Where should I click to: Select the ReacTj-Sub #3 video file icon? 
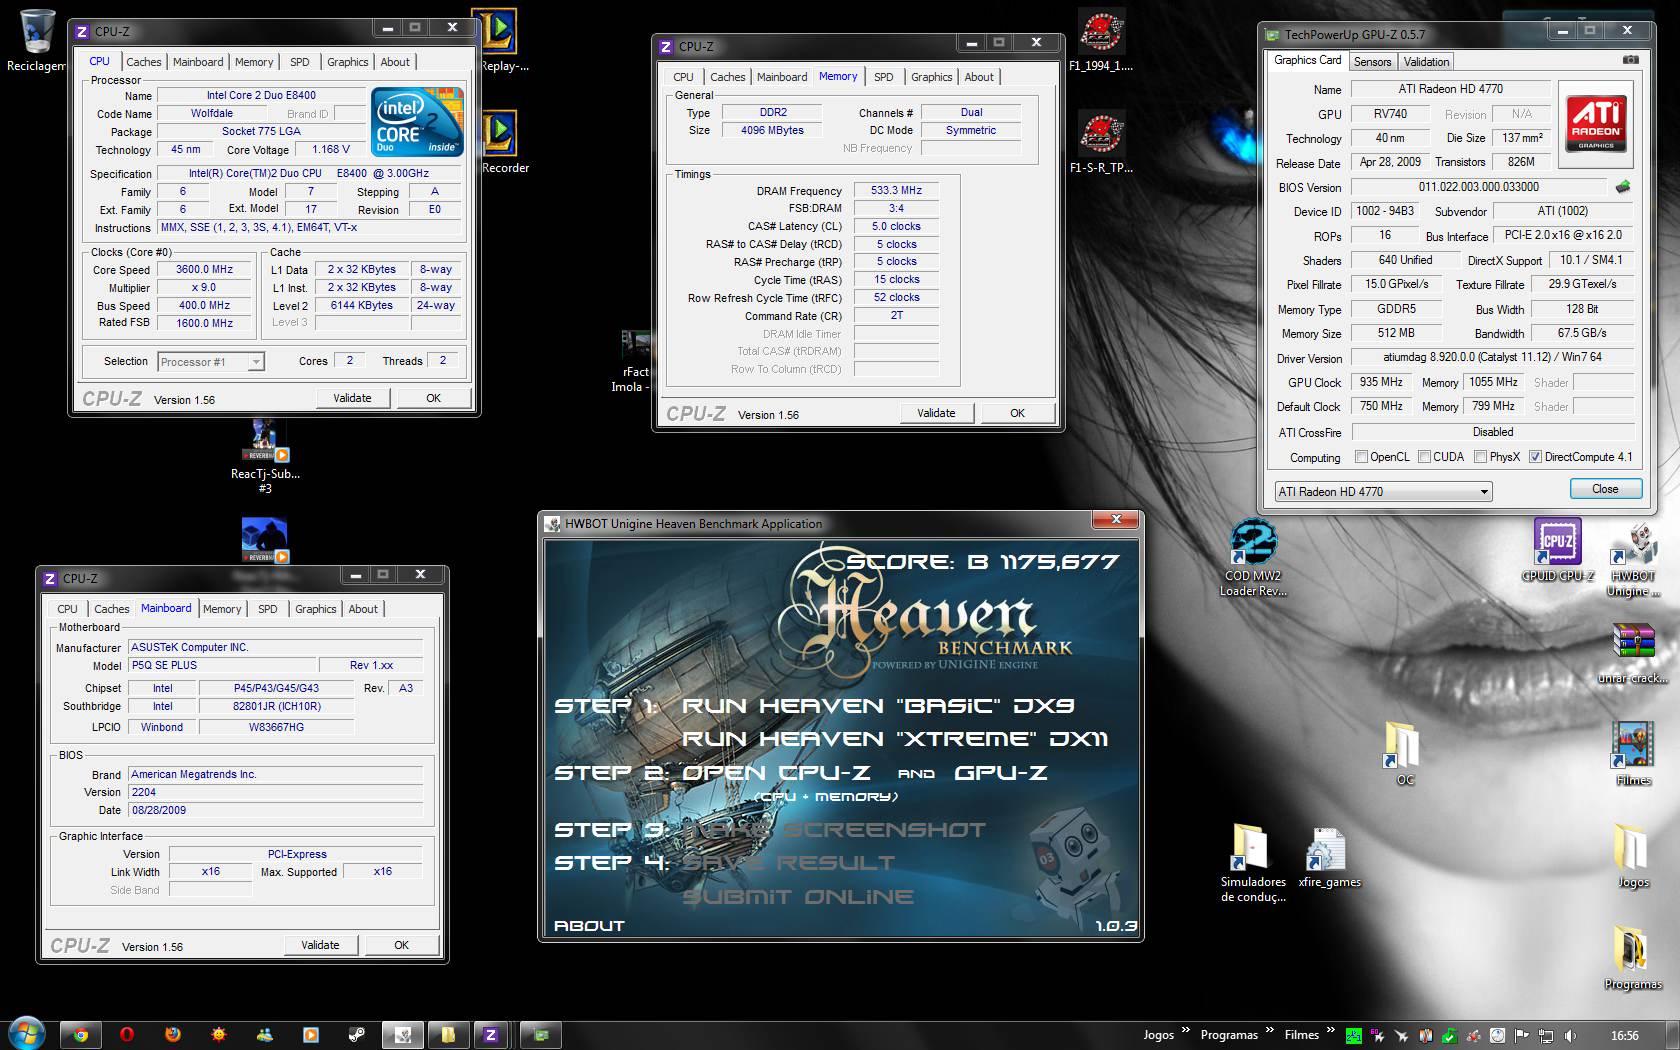click(x=265, y=456)
